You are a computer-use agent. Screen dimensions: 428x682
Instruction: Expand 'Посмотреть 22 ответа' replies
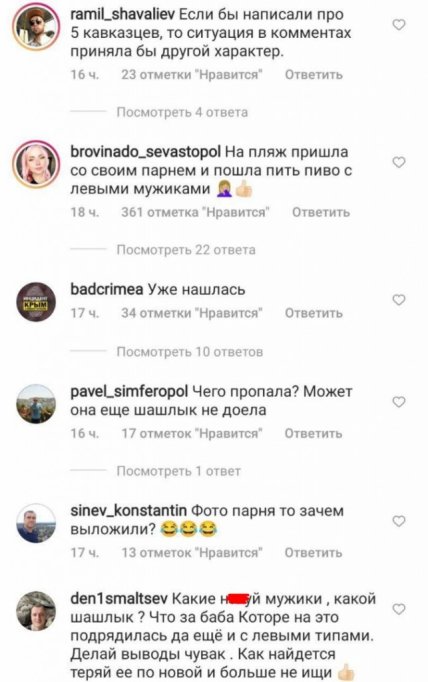point(186,250)
